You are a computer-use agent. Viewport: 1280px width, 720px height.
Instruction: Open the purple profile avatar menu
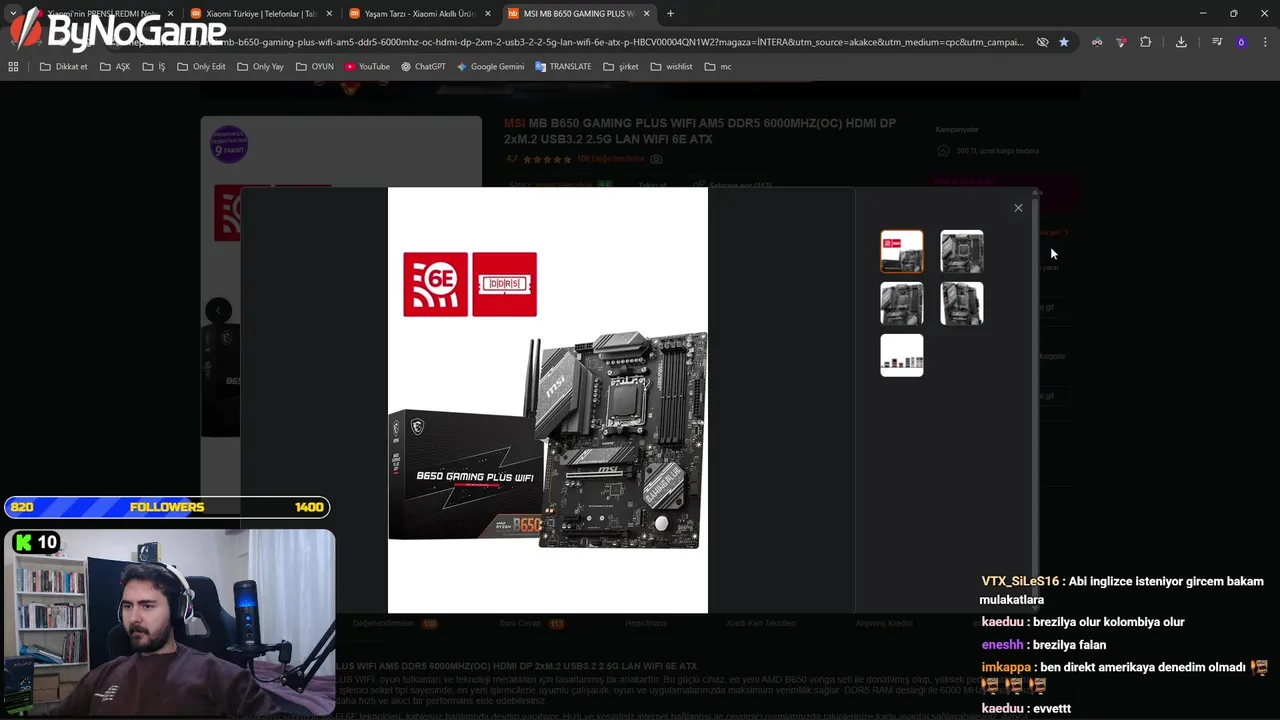(x=1241, y=42)
